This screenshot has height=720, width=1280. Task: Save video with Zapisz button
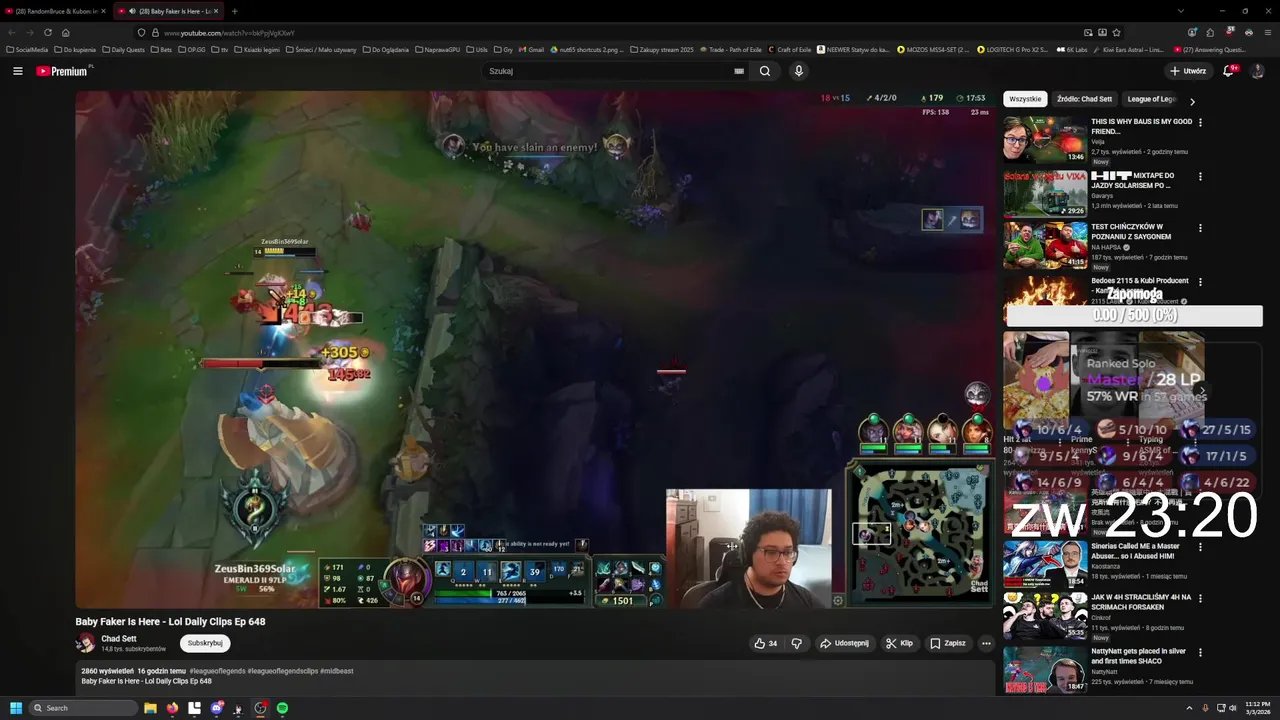(x=948, y=643)
